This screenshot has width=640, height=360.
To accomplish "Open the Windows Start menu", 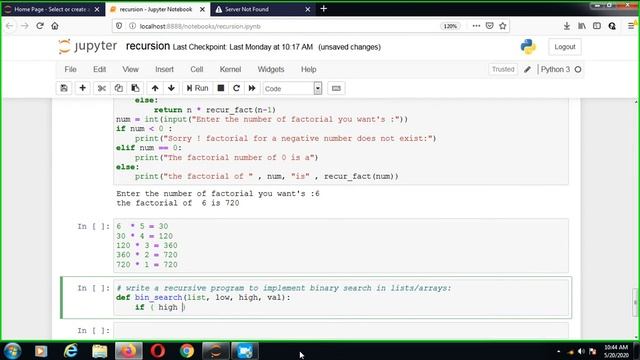I will (x=12, y=351).
